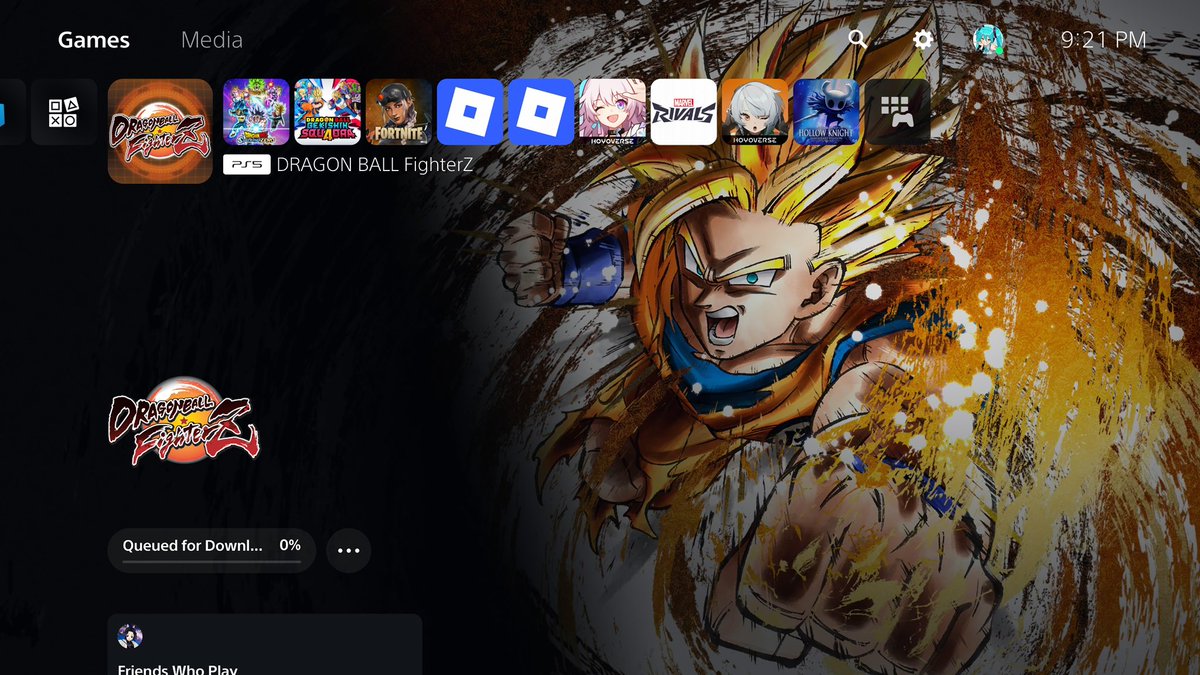Image resolution: width=1200 pixels, height=675 pixels.
Task: Open the grey-haired Hoyoverse game tile
Action: click(755, 112)
